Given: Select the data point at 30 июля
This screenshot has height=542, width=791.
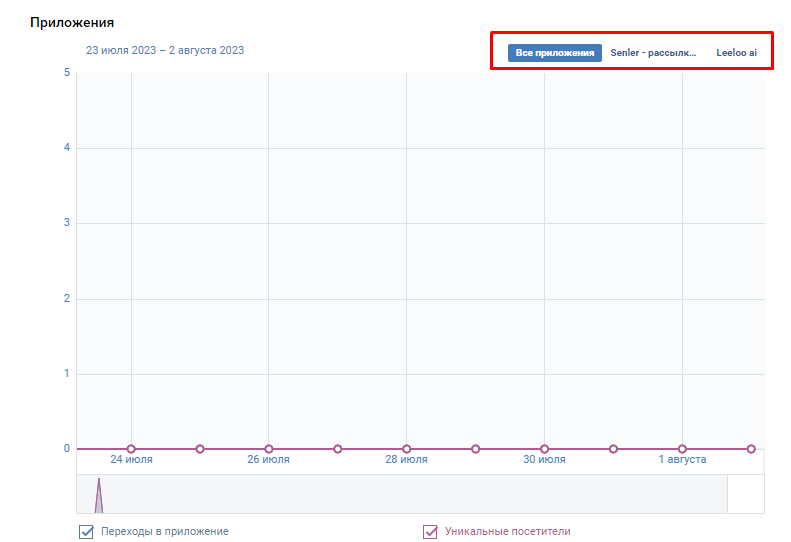Looking at the screenshot, I should [544, 449].
